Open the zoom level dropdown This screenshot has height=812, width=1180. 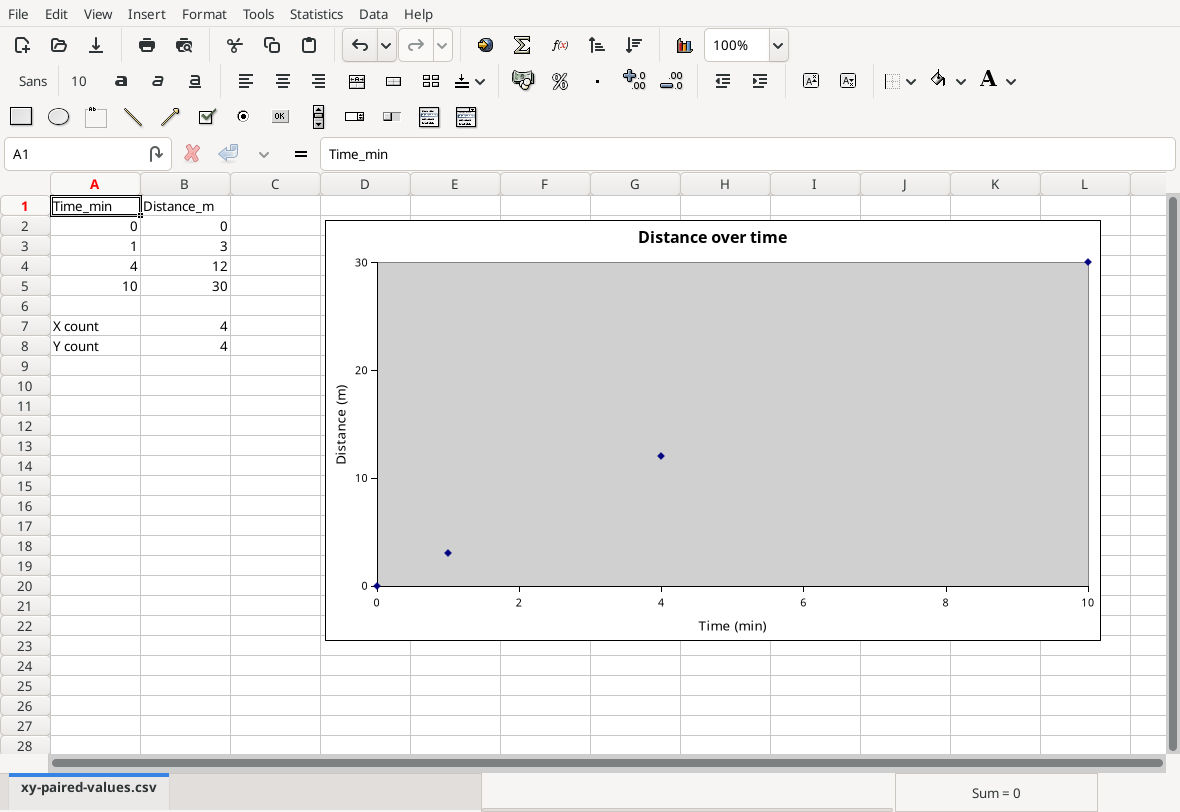pos(778,45)
